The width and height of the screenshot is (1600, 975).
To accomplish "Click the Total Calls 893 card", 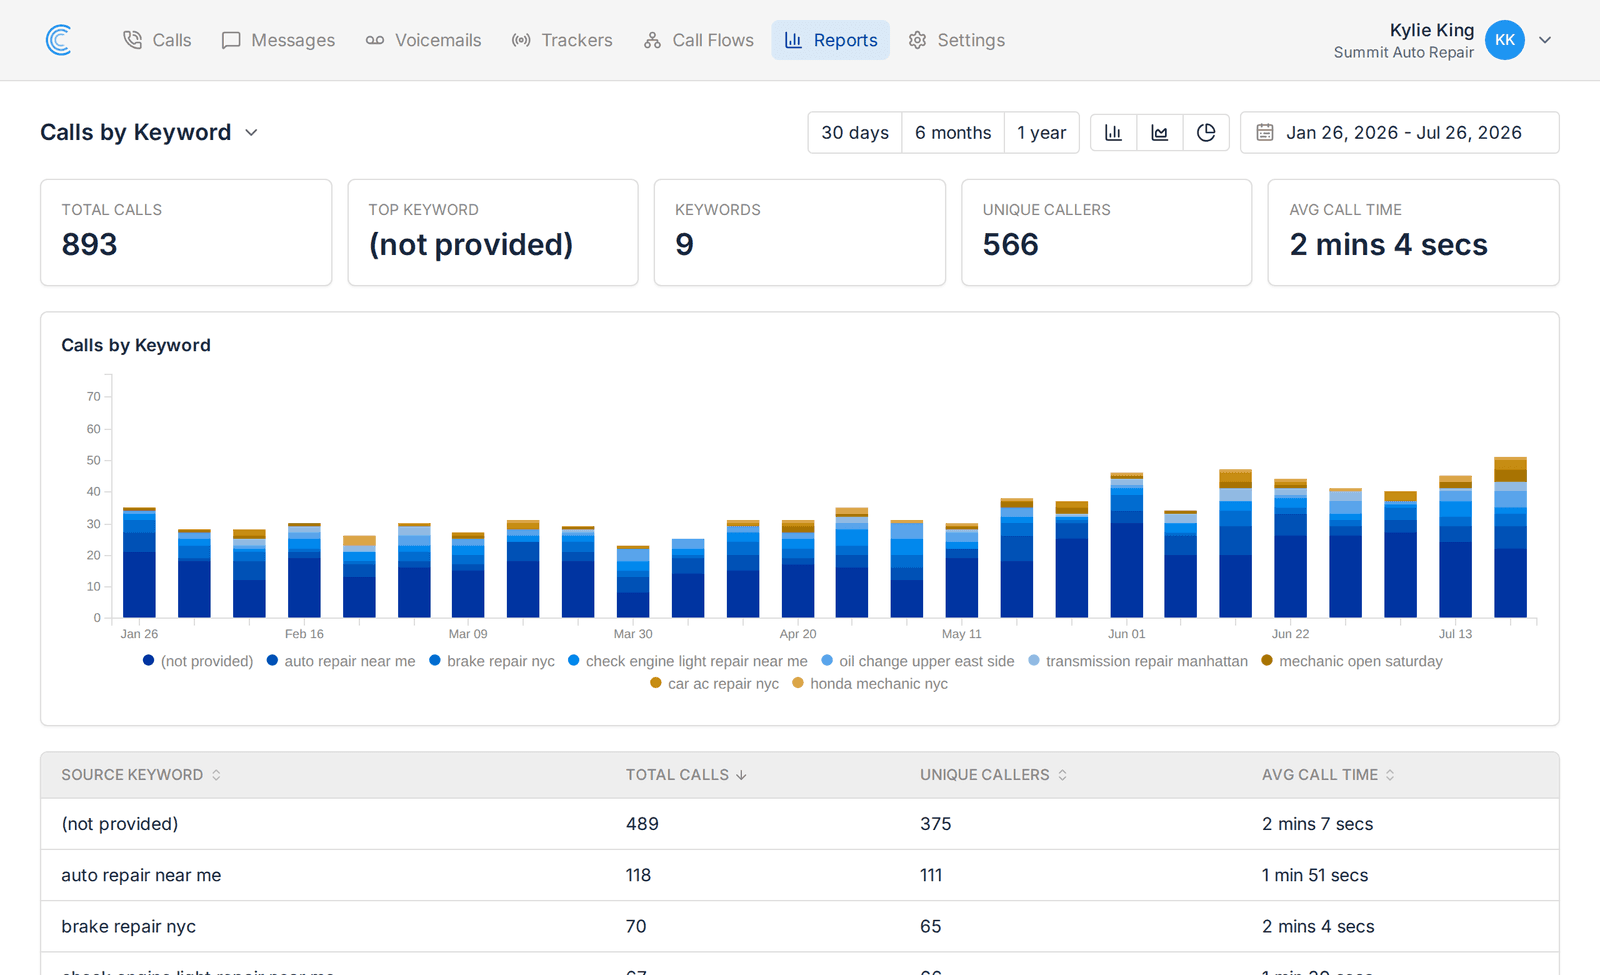I will click(x=186, y=232).
